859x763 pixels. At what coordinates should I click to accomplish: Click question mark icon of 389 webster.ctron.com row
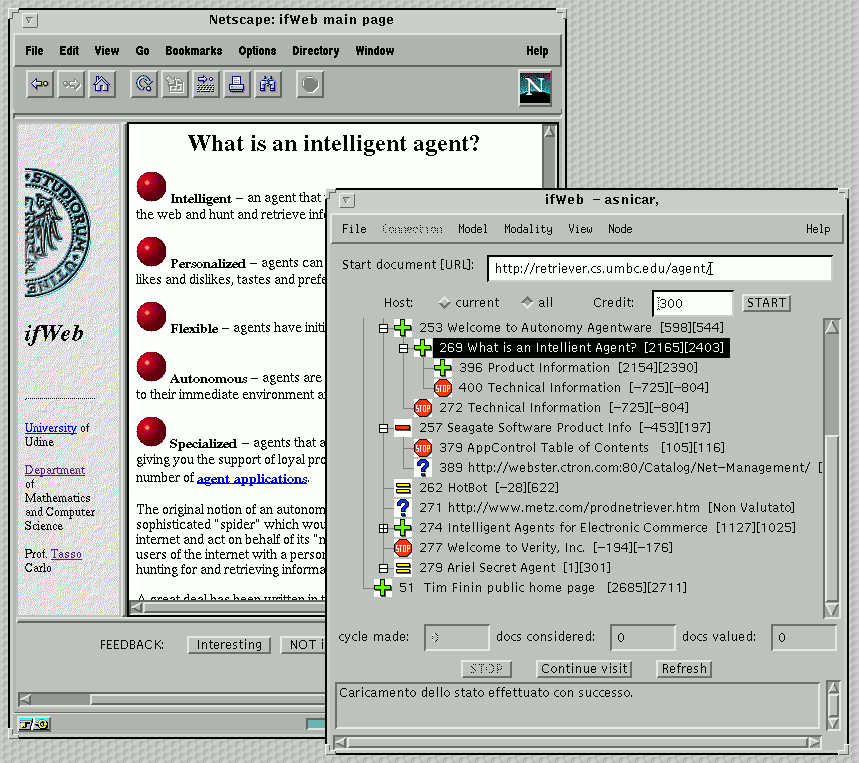(x=422, y=467)
